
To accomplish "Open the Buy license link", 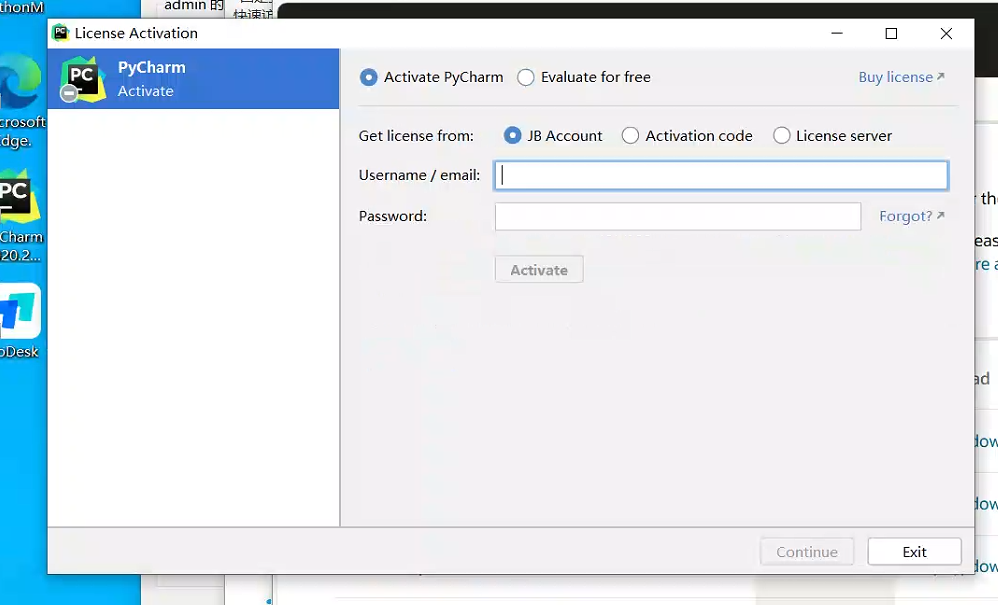I will pos(901,77).
